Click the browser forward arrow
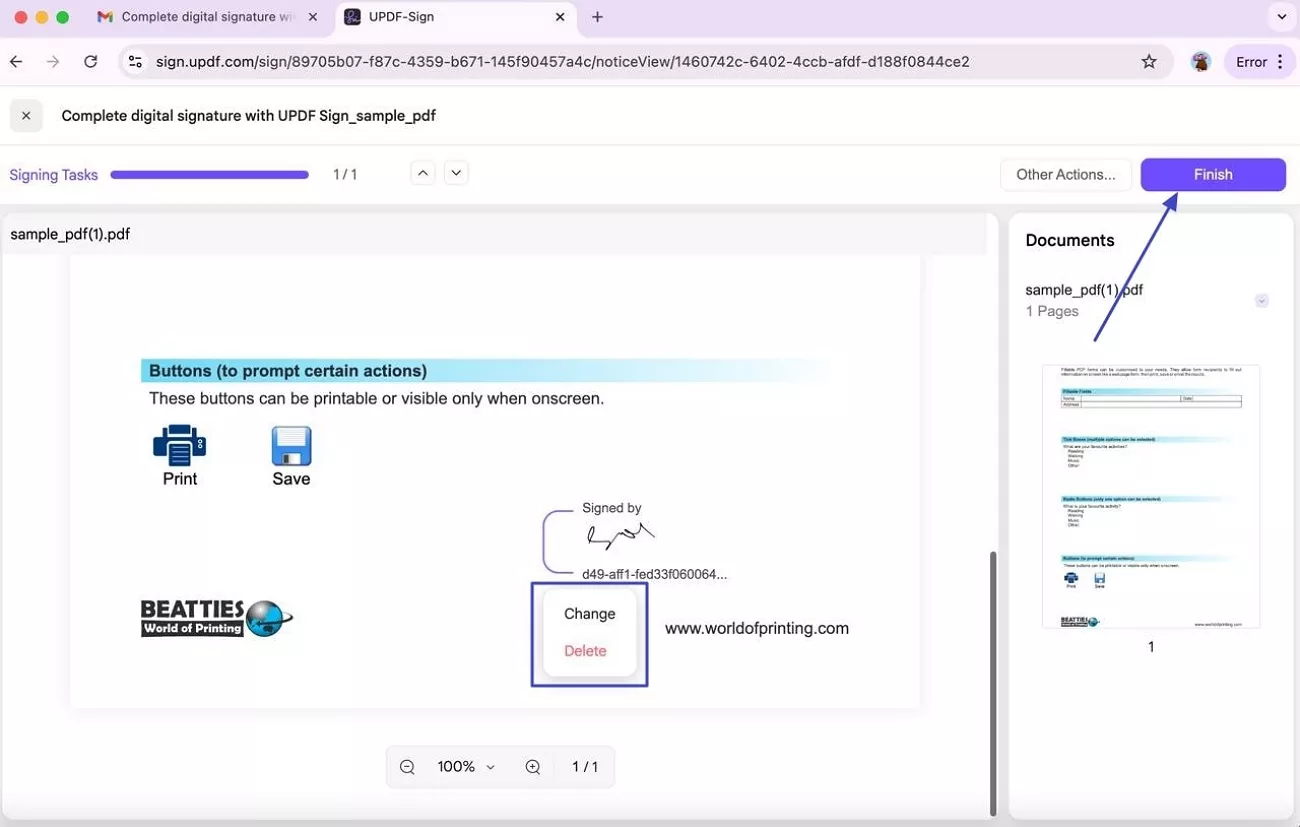The width and height of the screenshot is (1300, 827). 53,62
